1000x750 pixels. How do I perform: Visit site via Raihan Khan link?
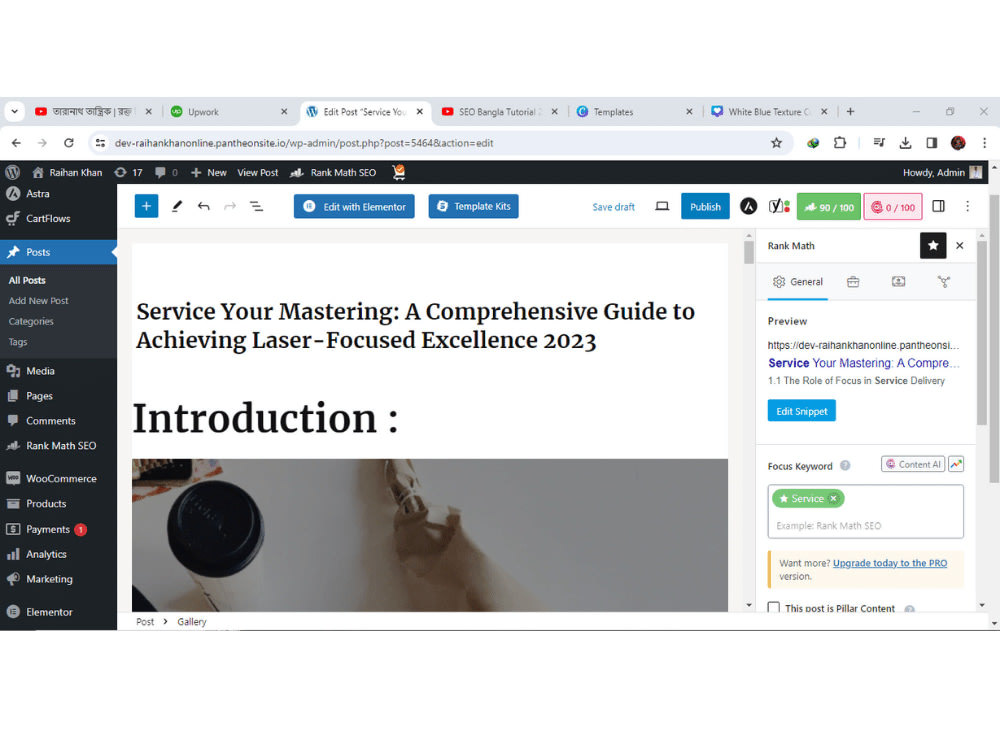(x=68, y=172)
